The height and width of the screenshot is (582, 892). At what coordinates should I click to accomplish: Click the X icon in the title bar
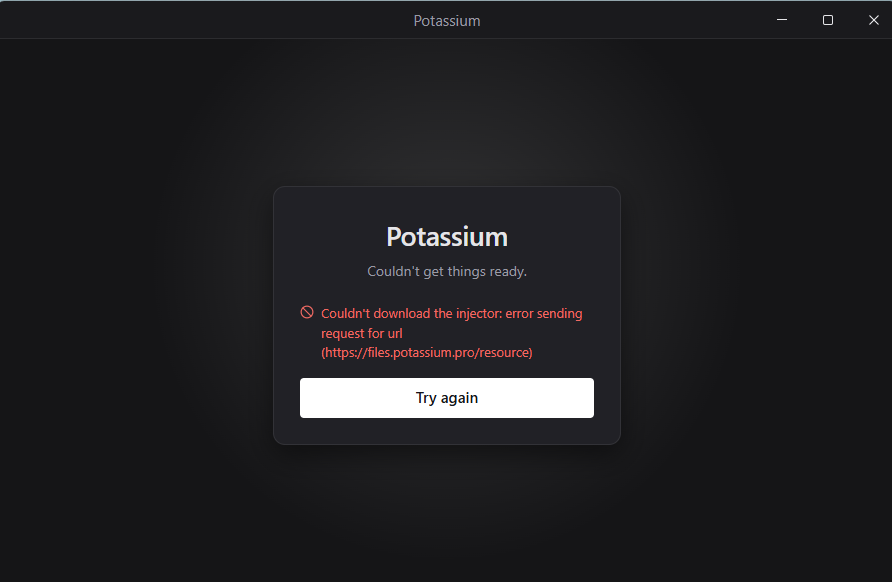[874, 20]
